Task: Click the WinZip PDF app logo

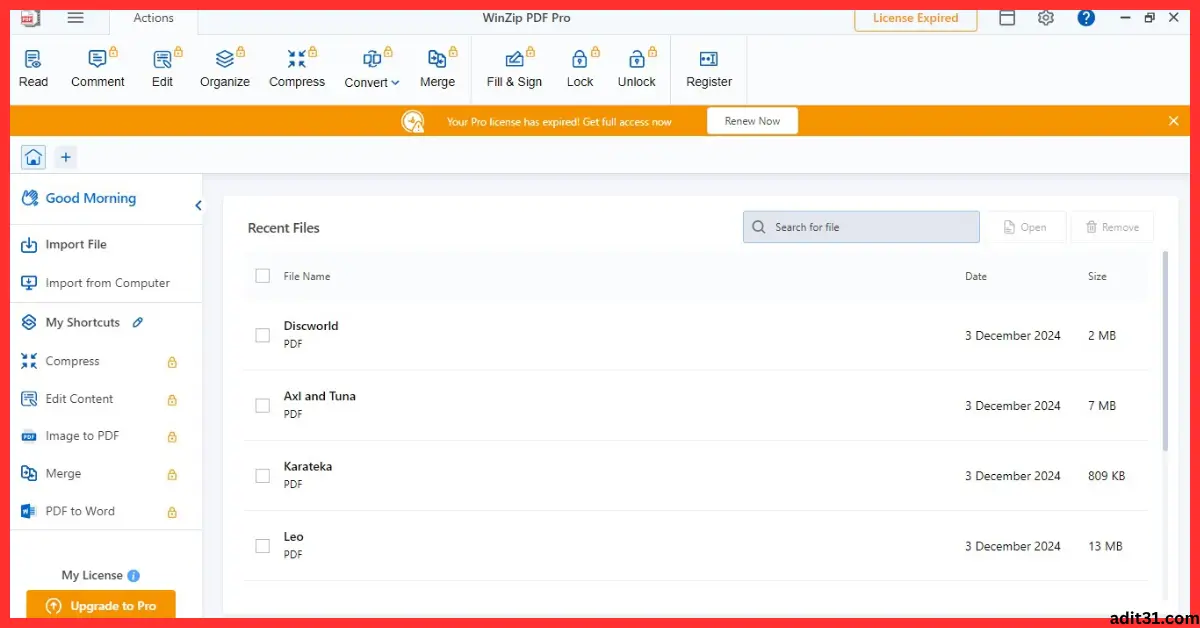Action: [31, 17]
